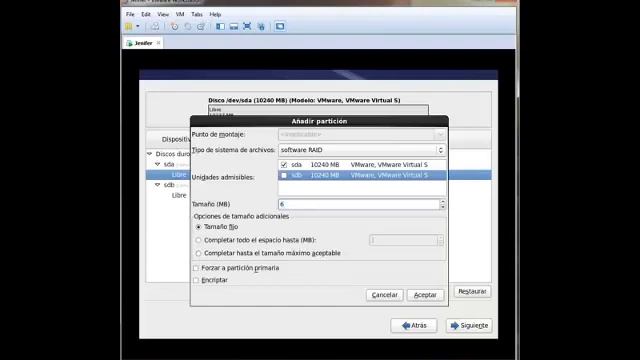Screen dimensions: 640x360
Task: Click the Revert to Snapshot icon
Action: pos(187,27)
